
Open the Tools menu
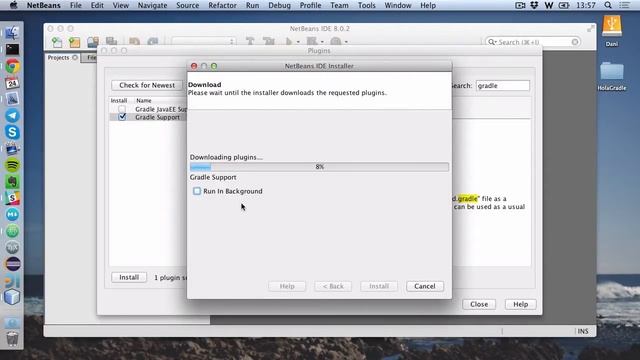pyautogui.click(x=367, y=5)
